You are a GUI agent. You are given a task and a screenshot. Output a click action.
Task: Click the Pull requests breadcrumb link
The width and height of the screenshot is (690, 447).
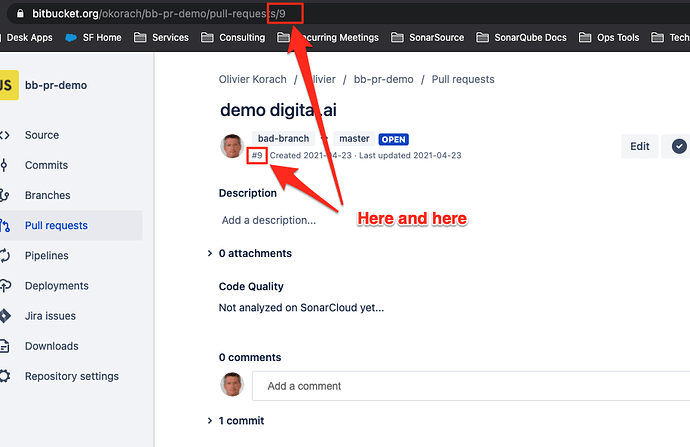pos(463,79)
